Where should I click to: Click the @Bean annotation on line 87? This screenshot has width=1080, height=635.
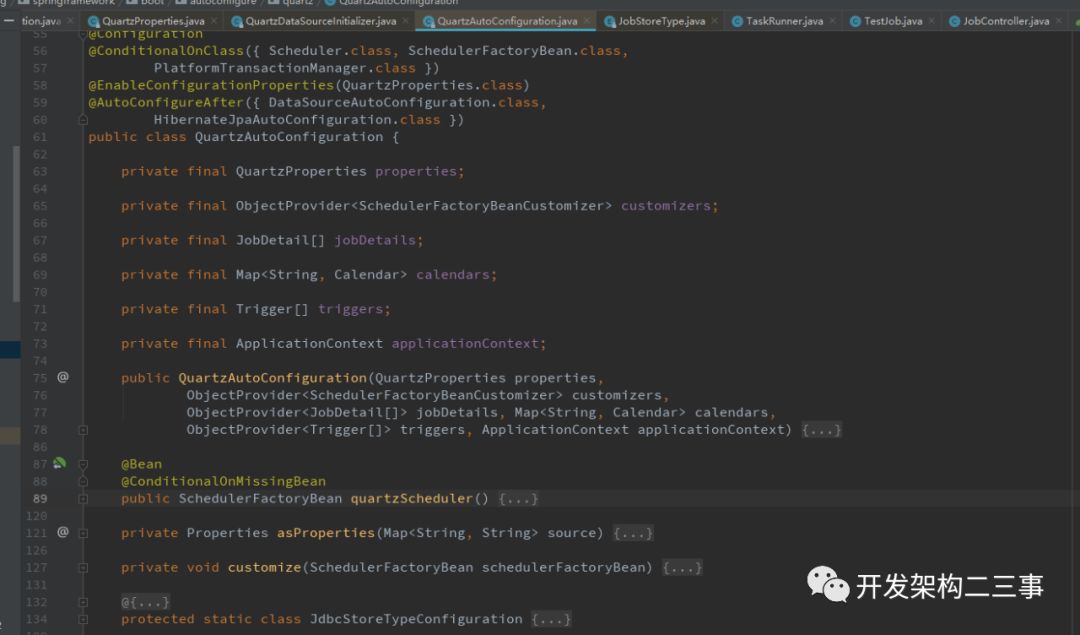point(141,464)
